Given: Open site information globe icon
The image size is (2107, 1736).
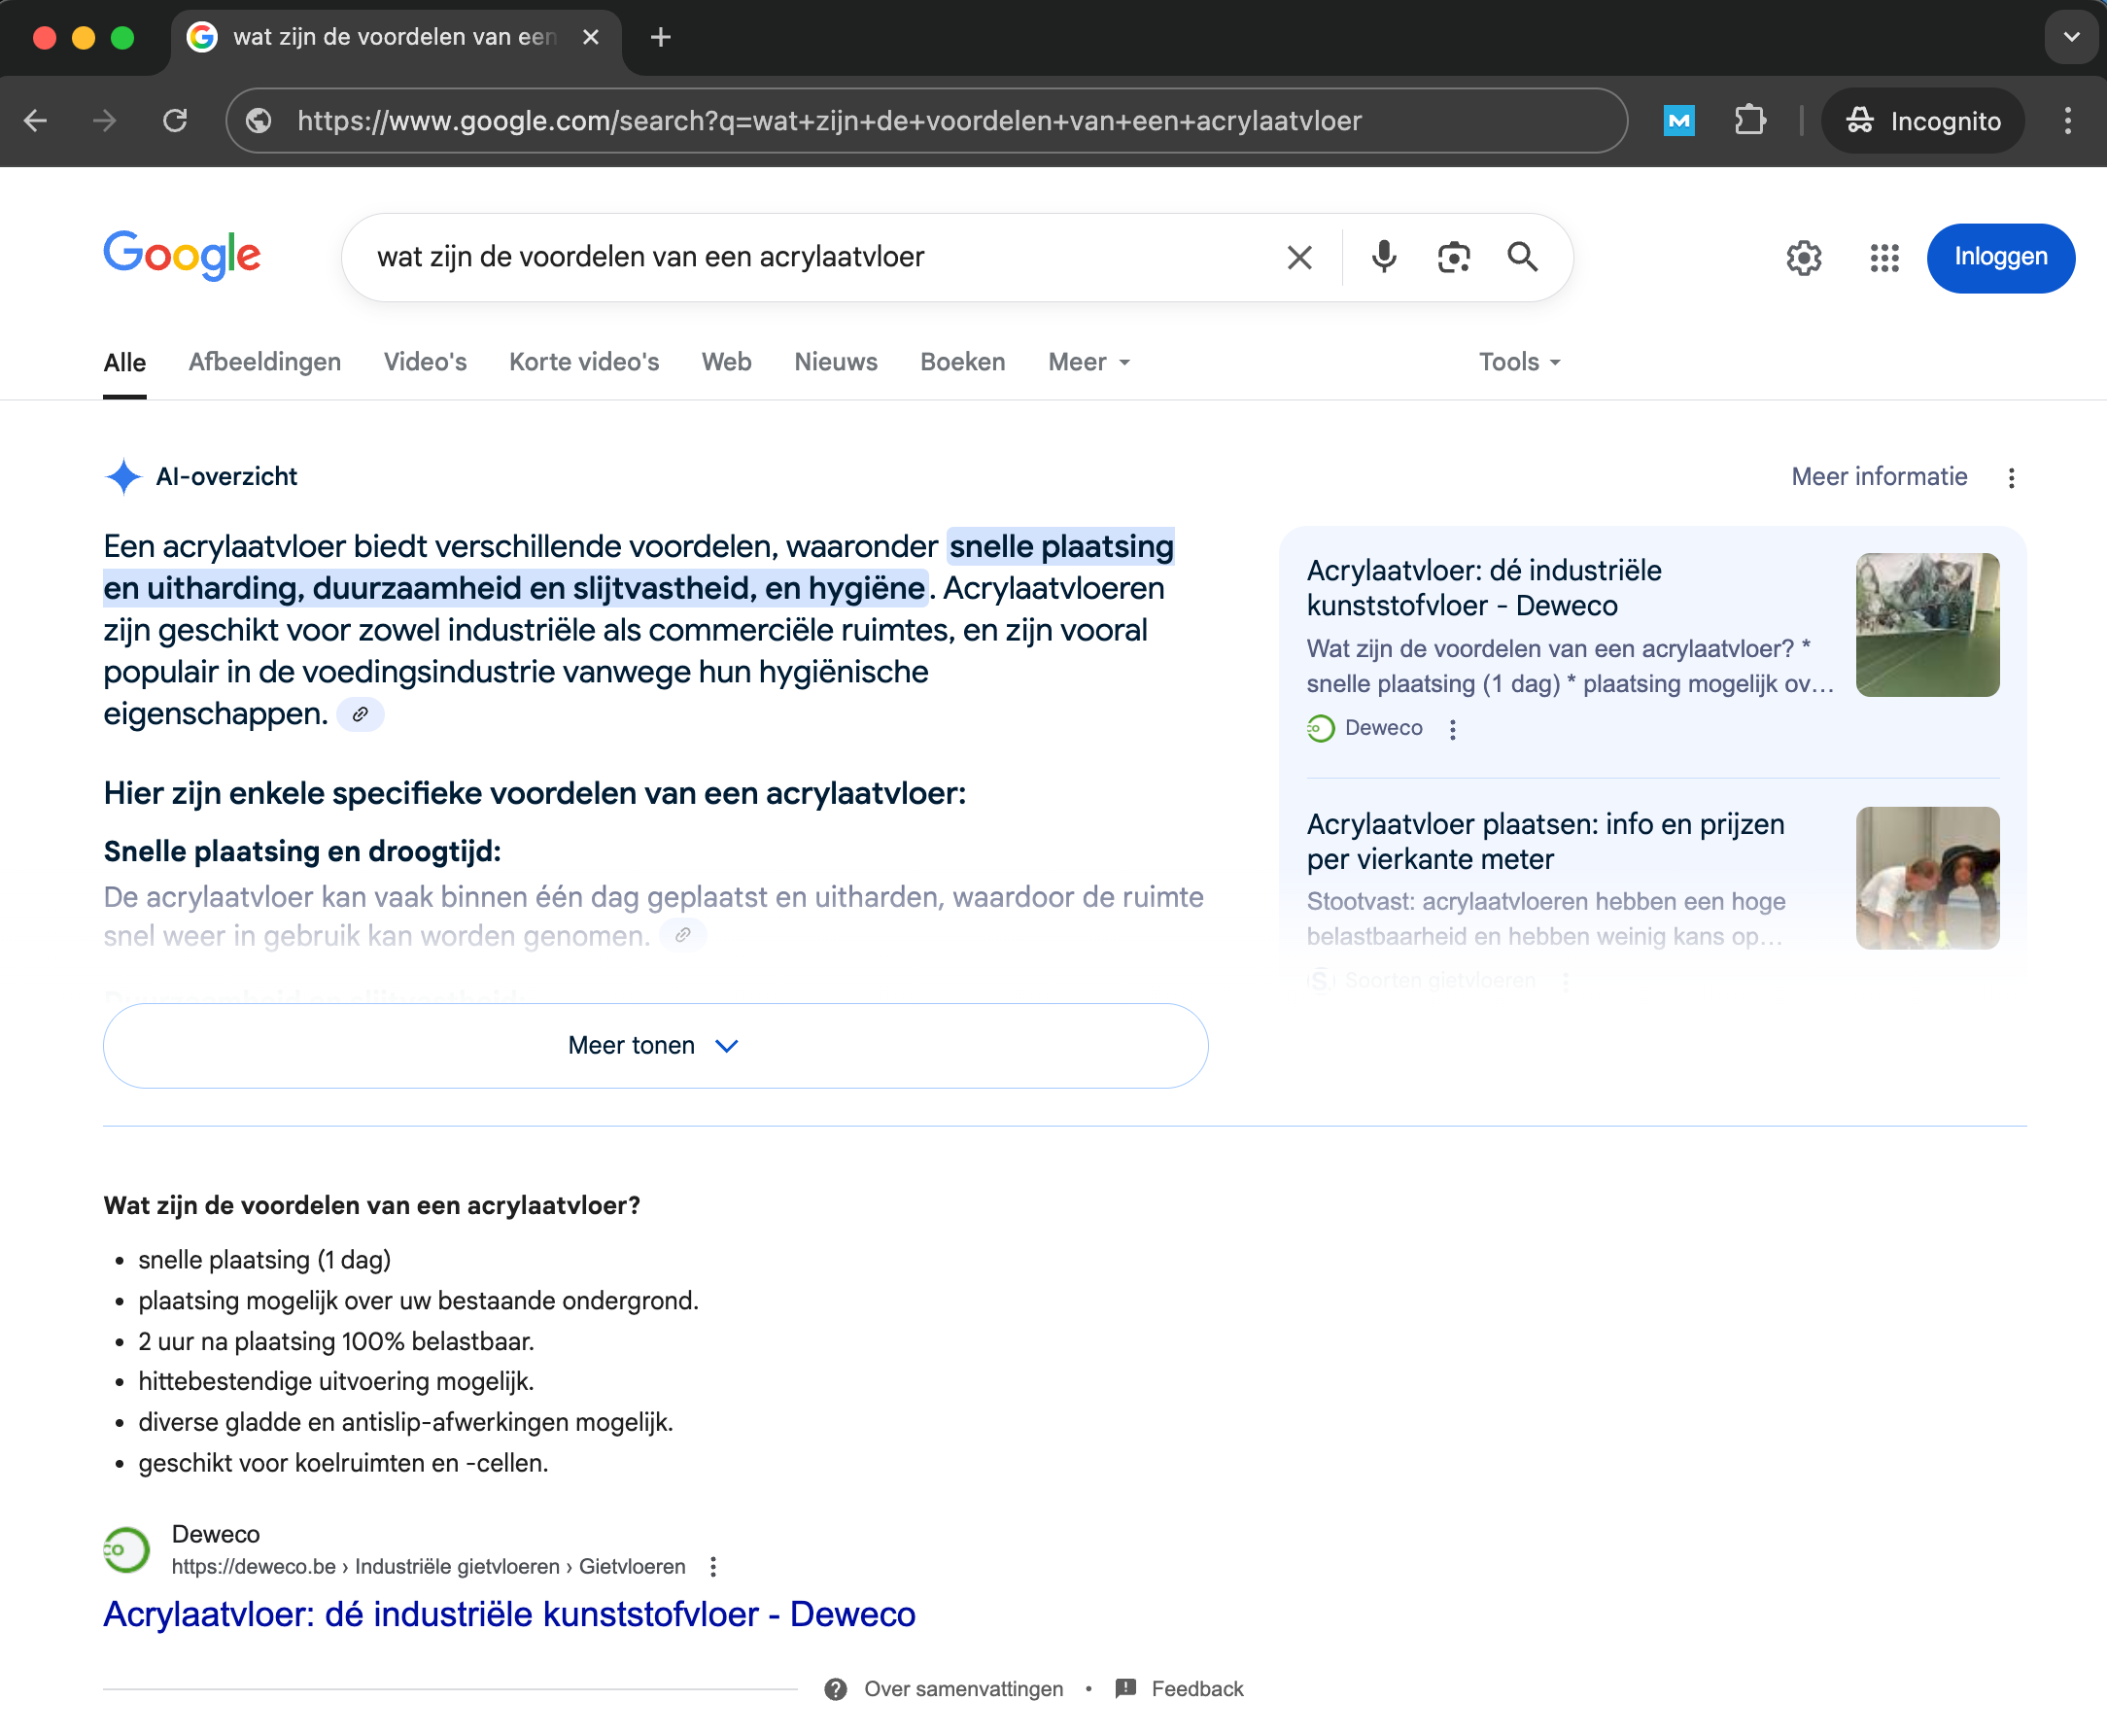Looking at the screenshot, I should click(259, 121).
